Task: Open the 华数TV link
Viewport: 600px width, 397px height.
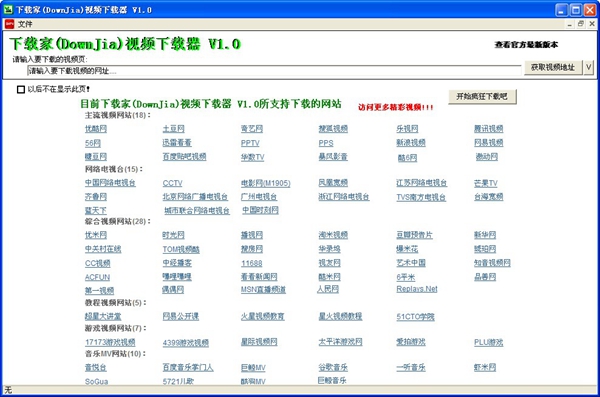Action: pyautogui.click(x=253, y=157)
